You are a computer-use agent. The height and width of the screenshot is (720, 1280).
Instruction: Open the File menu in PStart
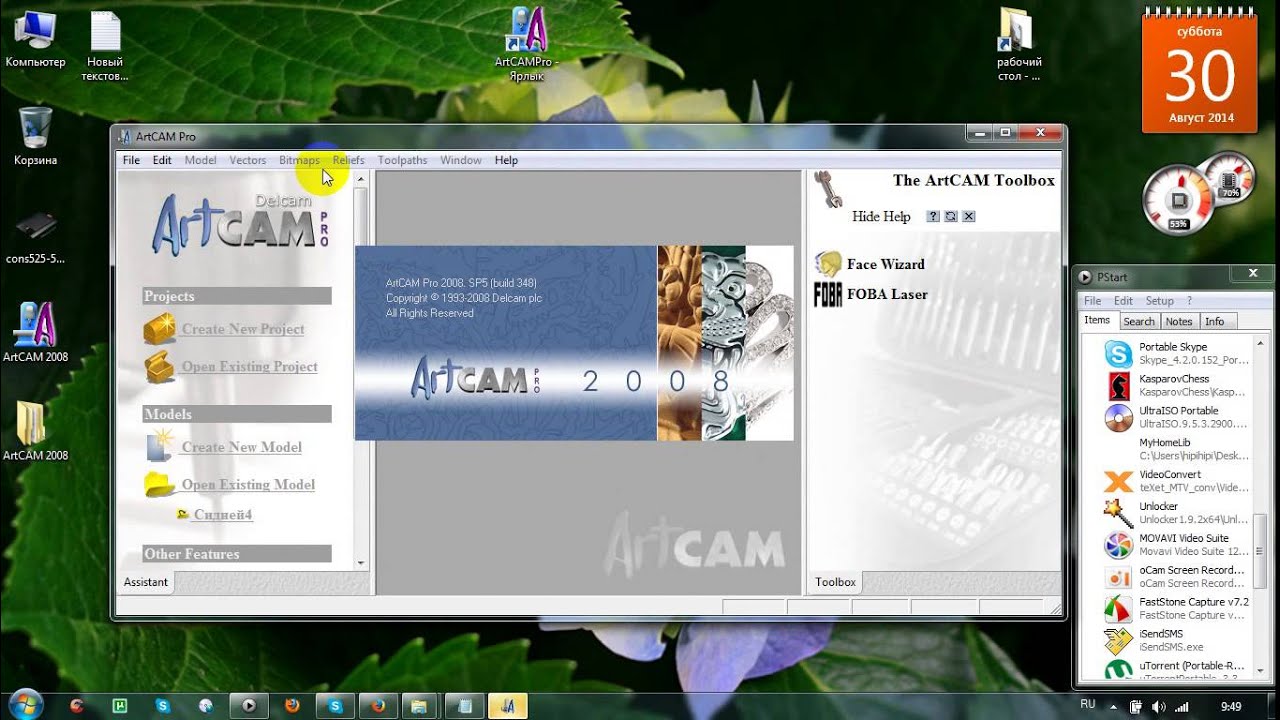[x=1093, y=301]
